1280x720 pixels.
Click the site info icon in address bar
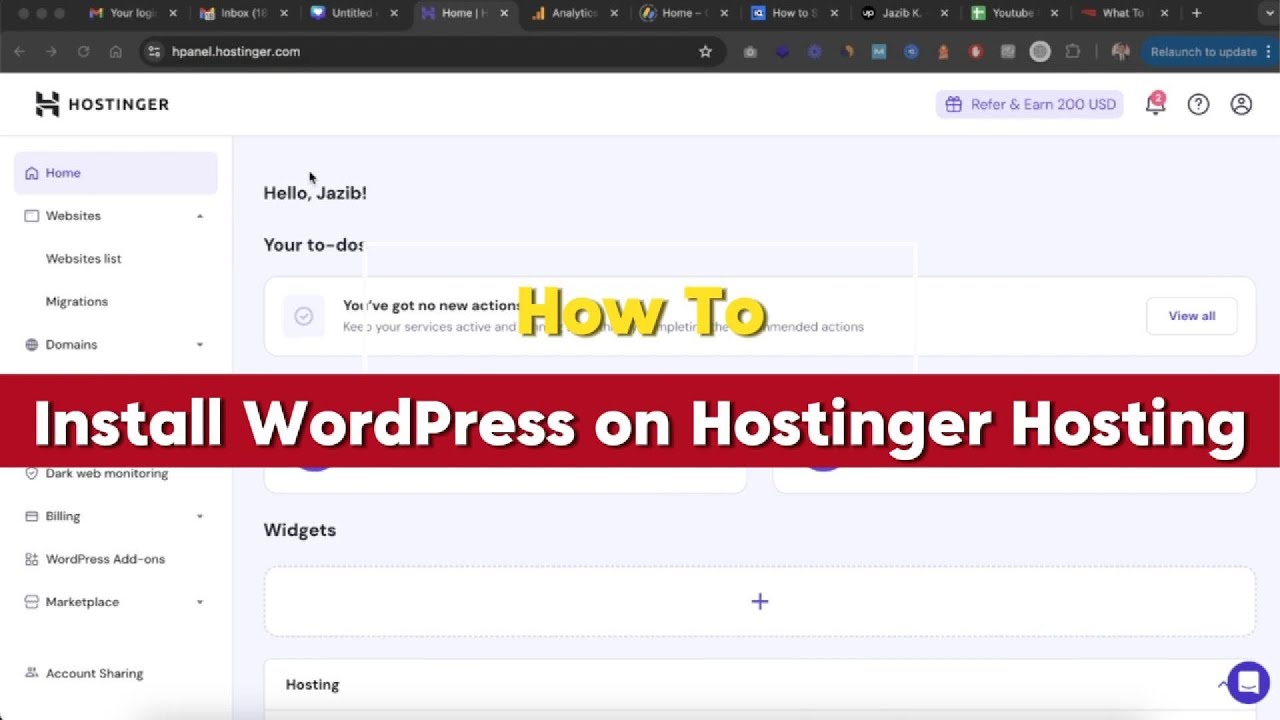pyautogui.click(x=153, y=51)
